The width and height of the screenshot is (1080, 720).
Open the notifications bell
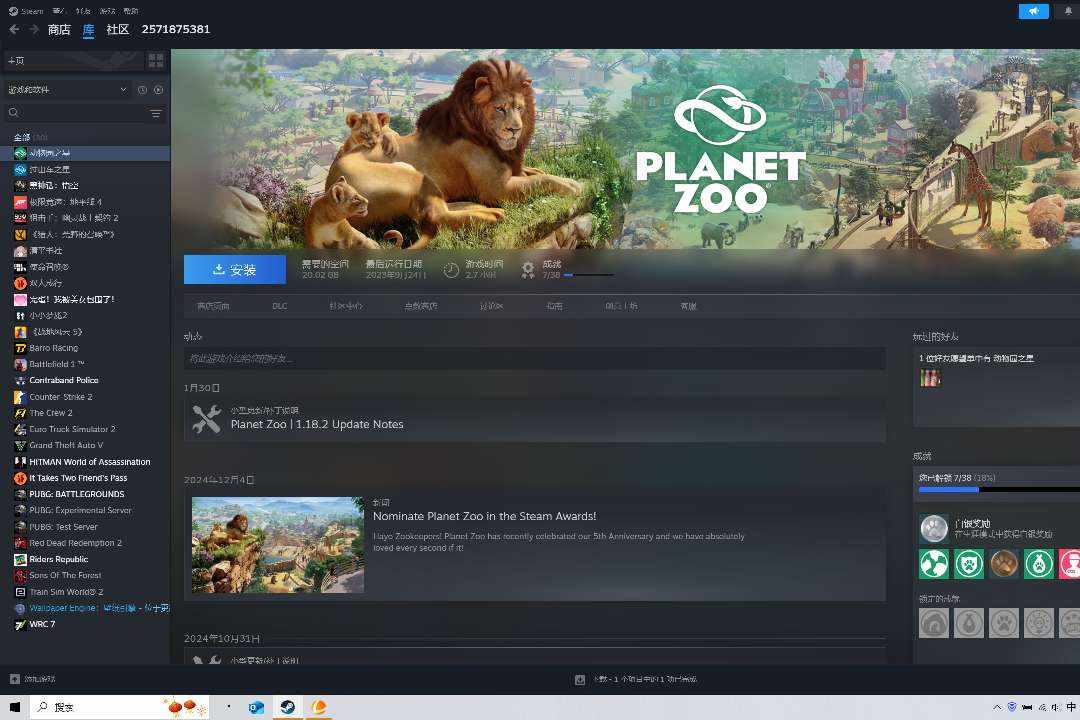1068,11
